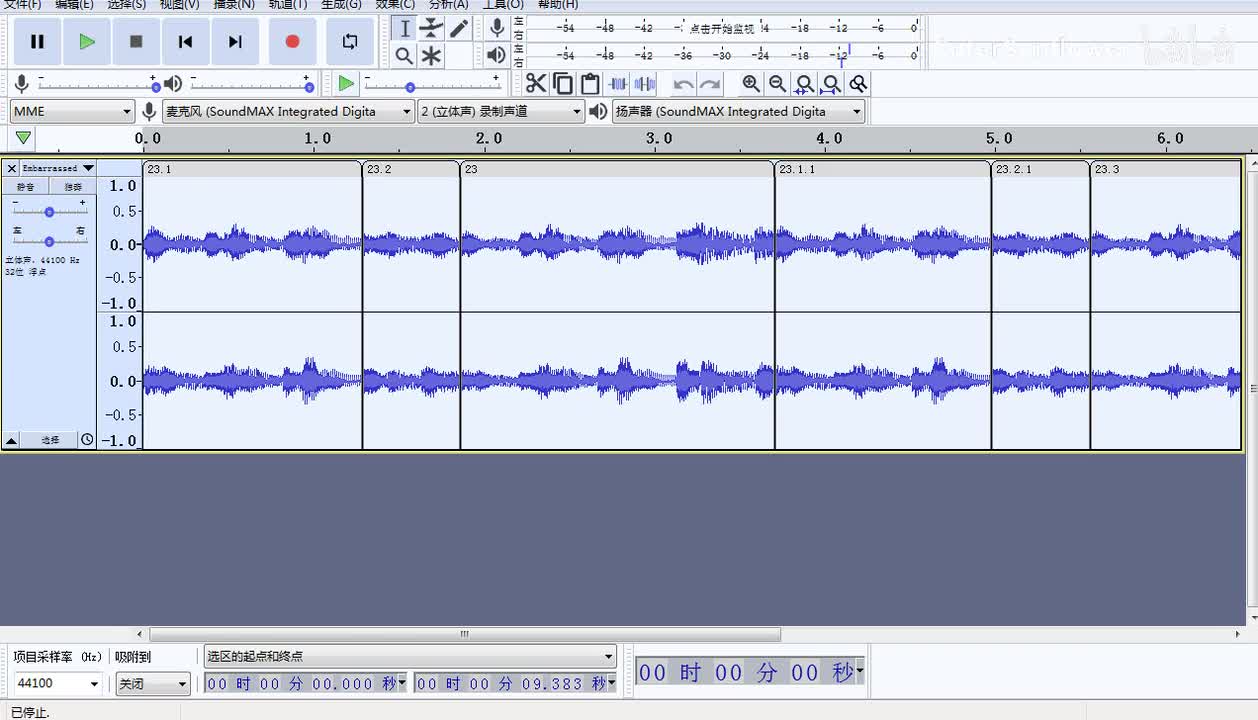The width and height of the screenshot is (1258, 720).
Task: Click the Silence audio selection icon
Action: pyautogui.click(x=645, y=84)
